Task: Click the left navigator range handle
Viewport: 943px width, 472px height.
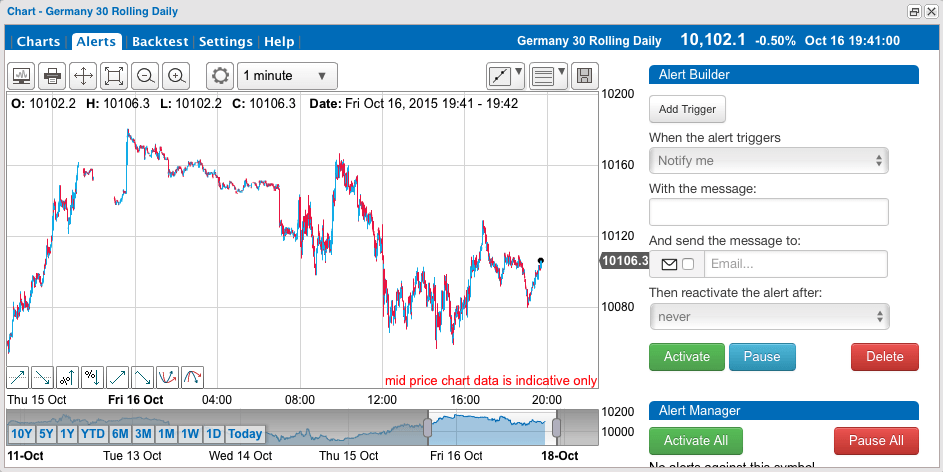Action: pyautogui.click(x=428, y=428)
